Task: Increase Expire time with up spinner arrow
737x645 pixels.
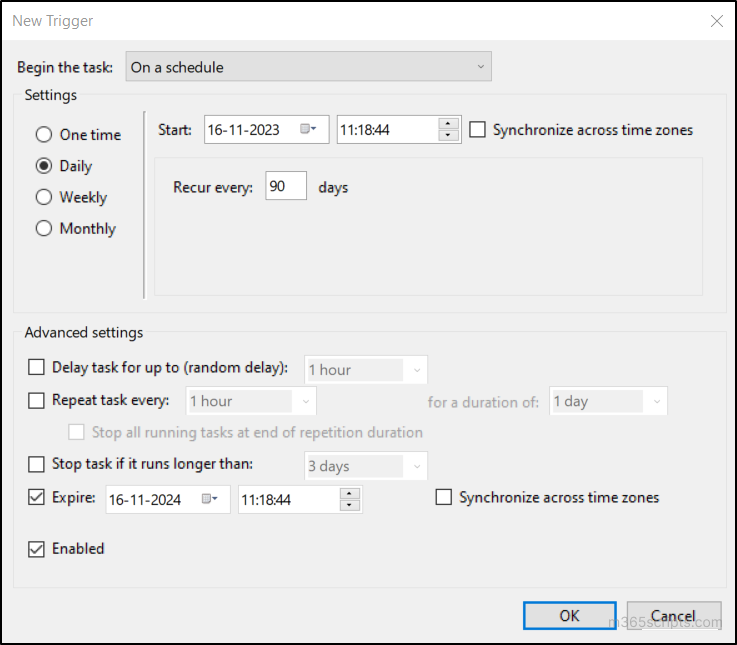Action: tap(350, 493)
